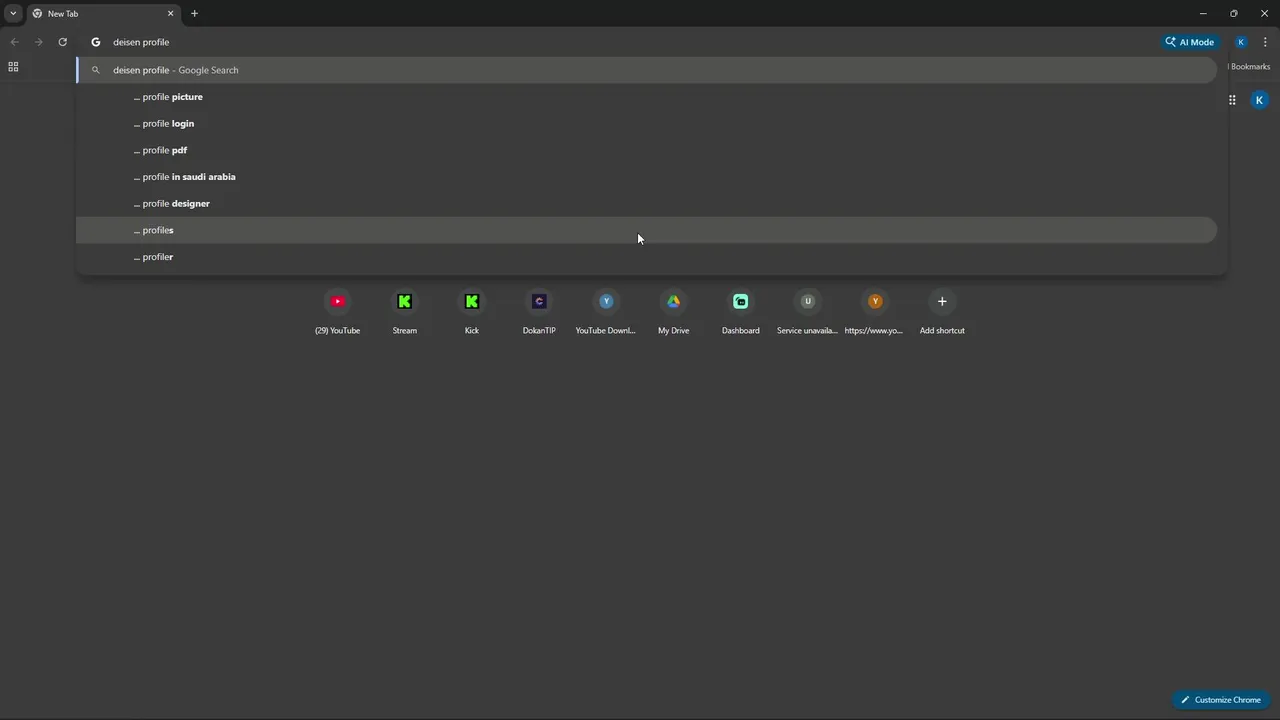
Task: Open AI Mode button
Action: tap(1189, 42)
